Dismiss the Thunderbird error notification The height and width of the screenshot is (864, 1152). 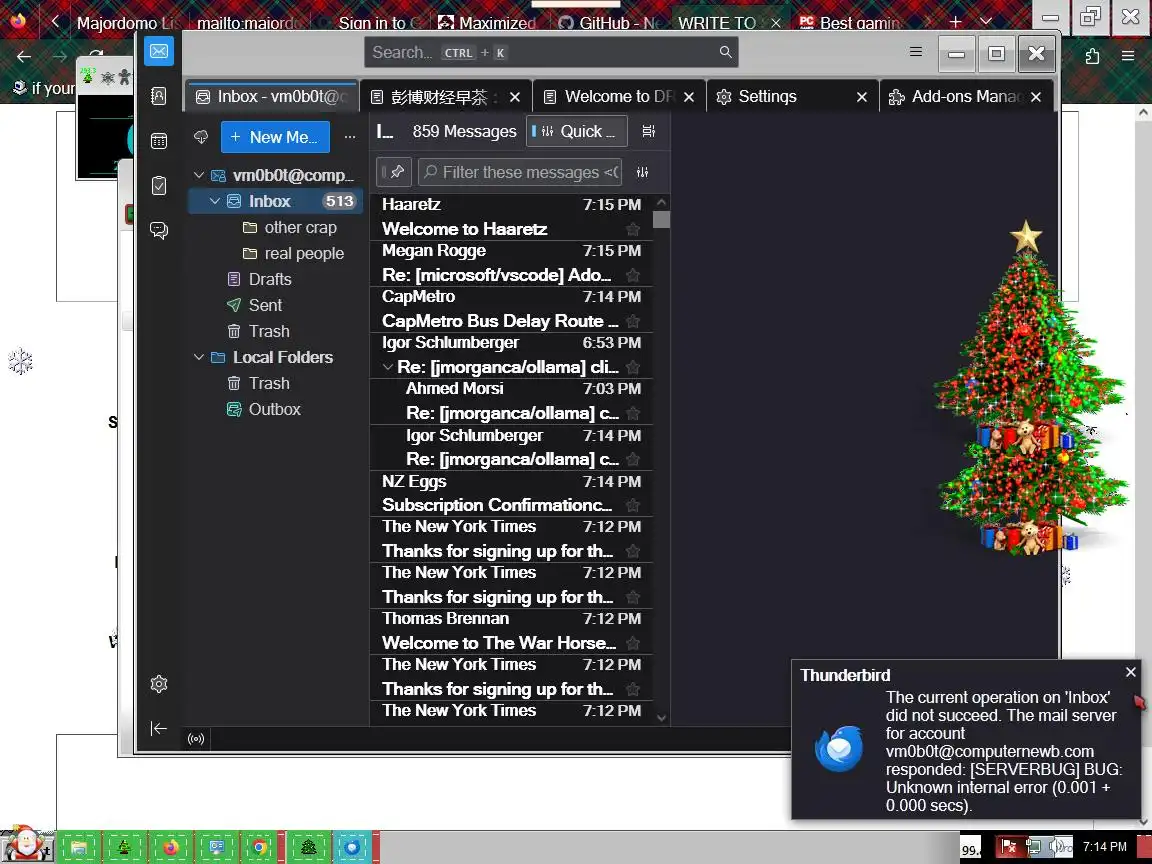pyautogui.click(x=1131, y=672)
